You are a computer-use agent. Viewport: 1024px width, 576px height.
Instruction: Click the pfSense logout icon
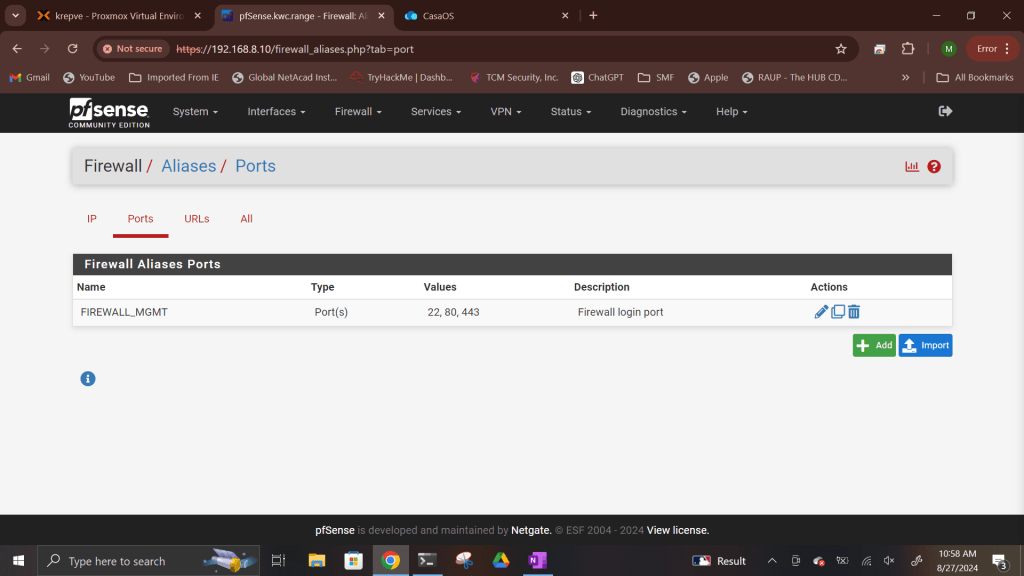tap(945, 111)
